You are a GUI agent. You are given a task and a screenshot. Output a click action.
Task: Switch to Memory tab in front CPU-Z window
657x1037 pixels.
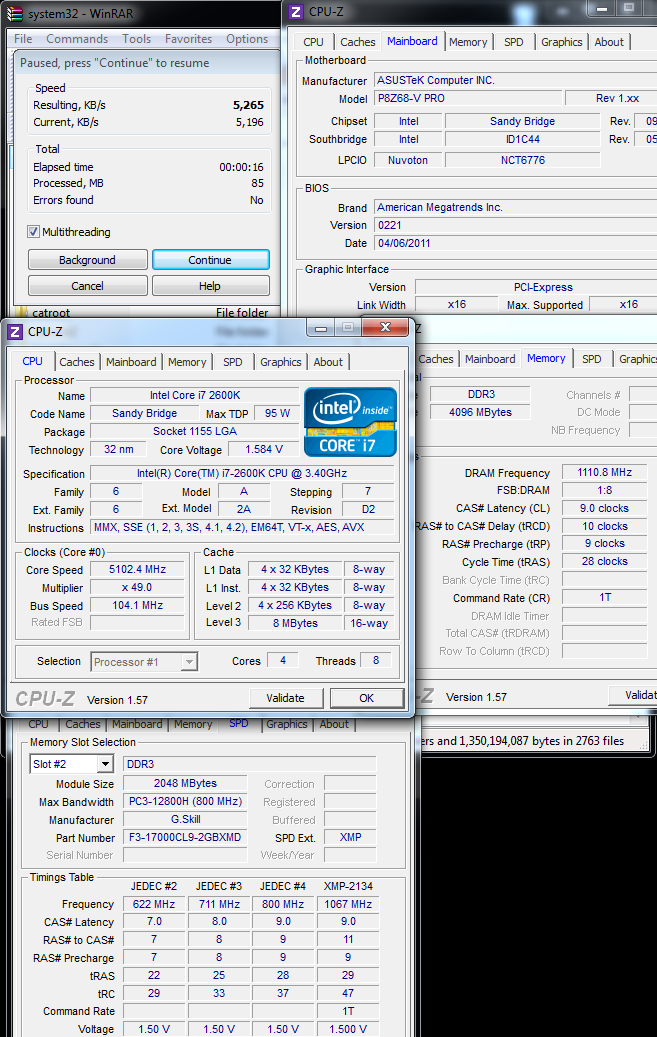pos(187,362)
